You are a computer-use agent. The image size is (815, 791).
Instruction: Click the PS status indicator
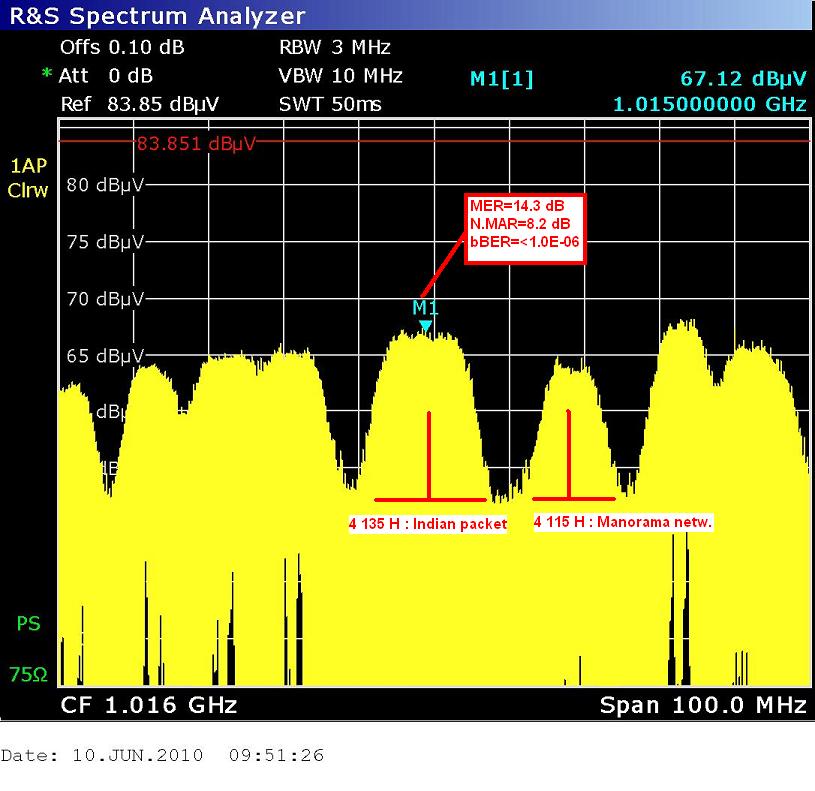[x=29, y=624]
